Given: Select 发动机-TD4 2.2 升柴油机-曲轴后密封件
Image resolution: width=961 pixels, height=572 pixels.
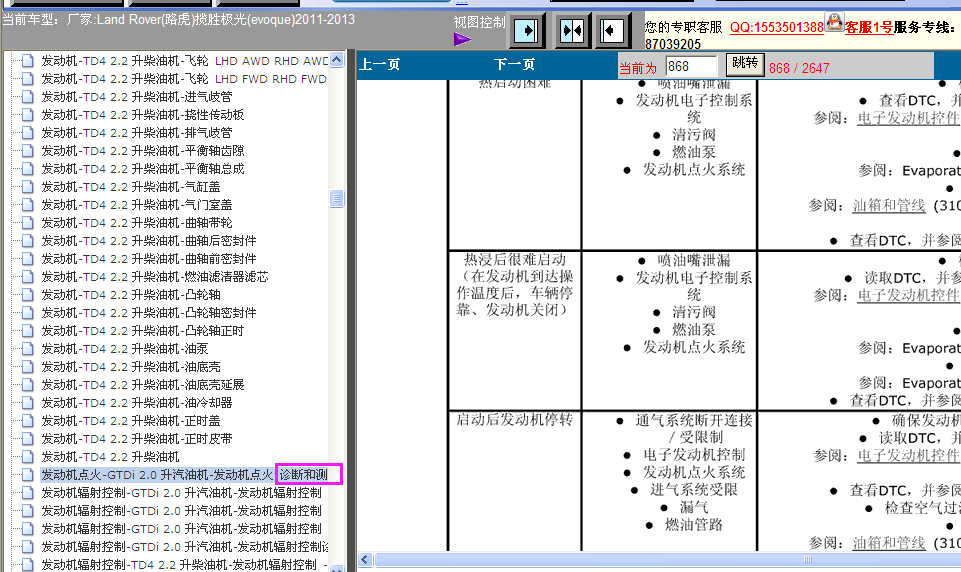Looking at the screenshot, I should point(149,241).
